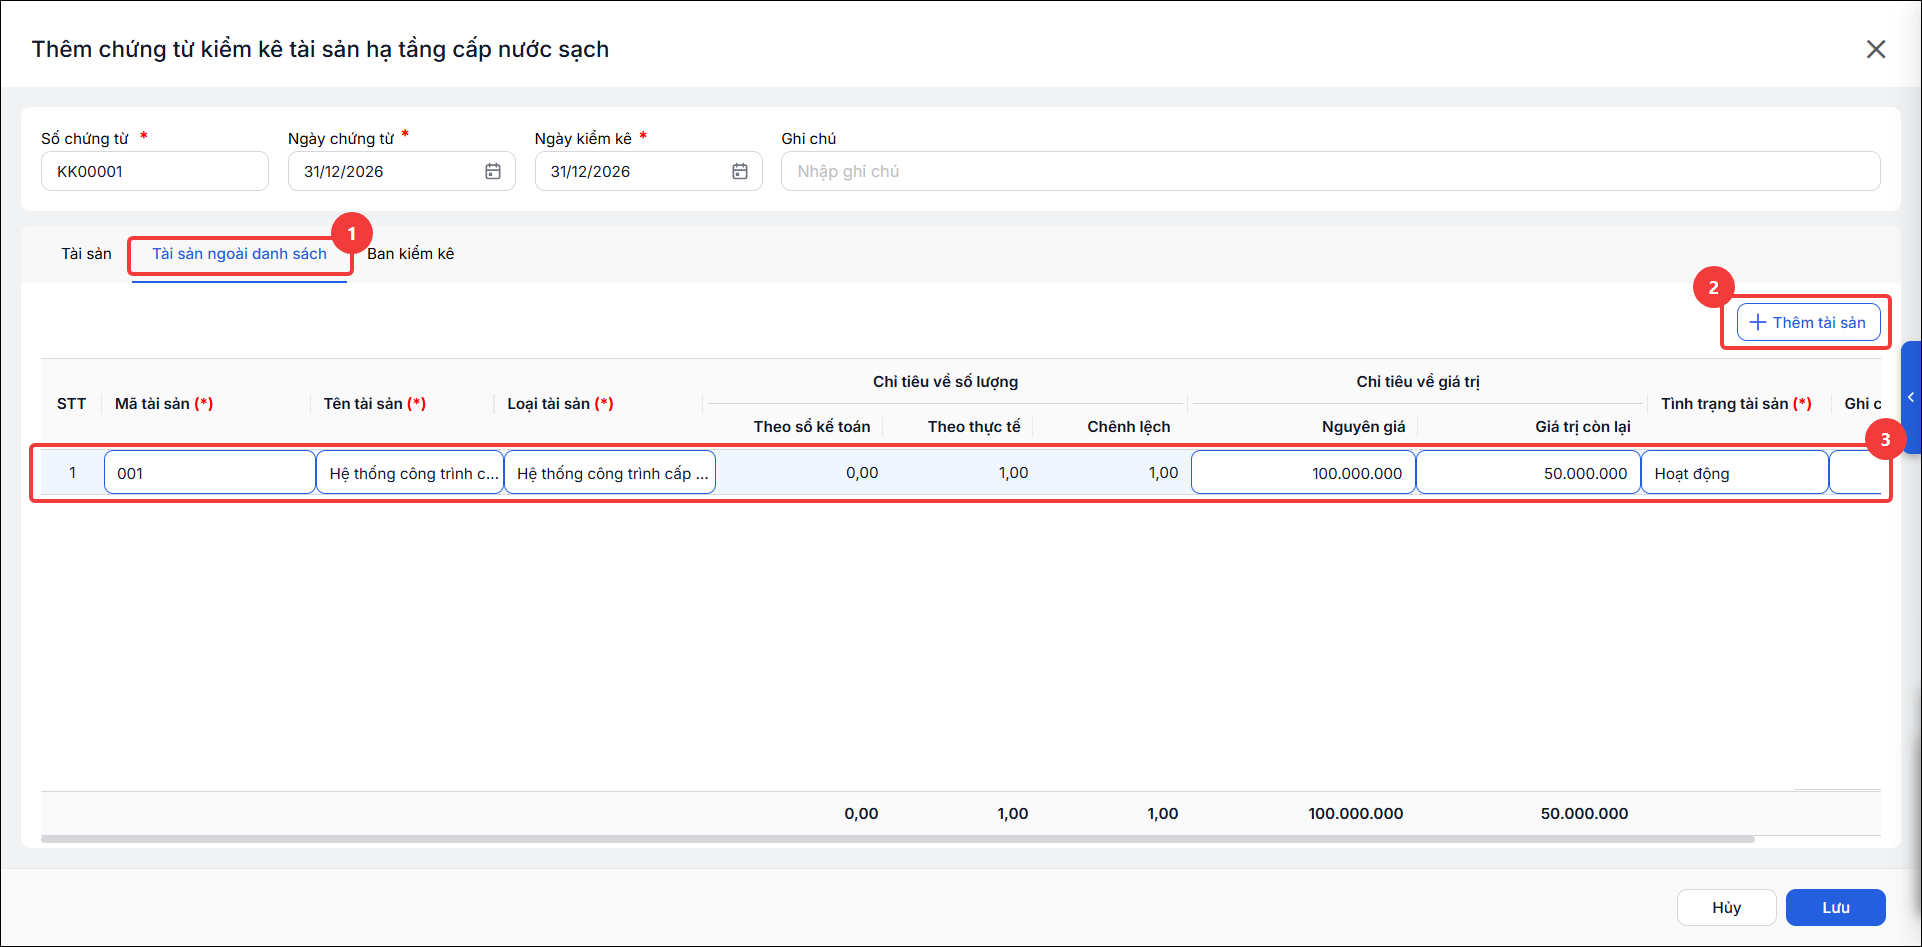Click the Tình trạng tài sản column header
Screen dimensions: 1922x947
[1736, 404]
